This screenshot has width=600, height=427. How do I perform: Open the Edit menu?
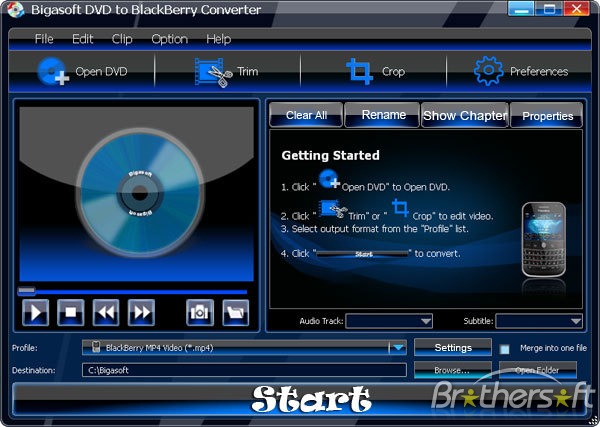[x=83, y=39]
